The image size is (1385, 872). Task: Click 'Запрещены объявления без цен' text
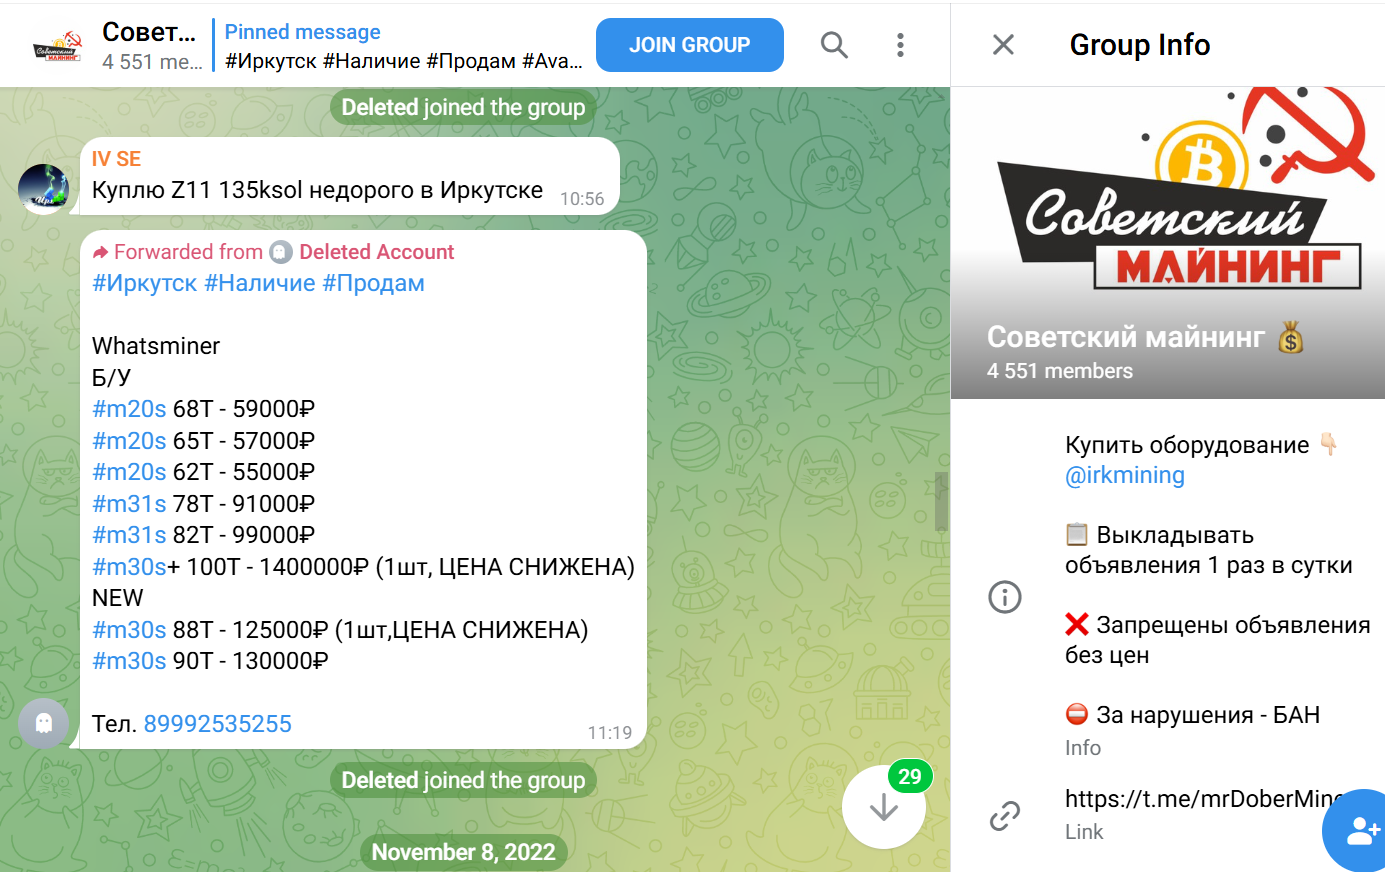click(1218, 640)
